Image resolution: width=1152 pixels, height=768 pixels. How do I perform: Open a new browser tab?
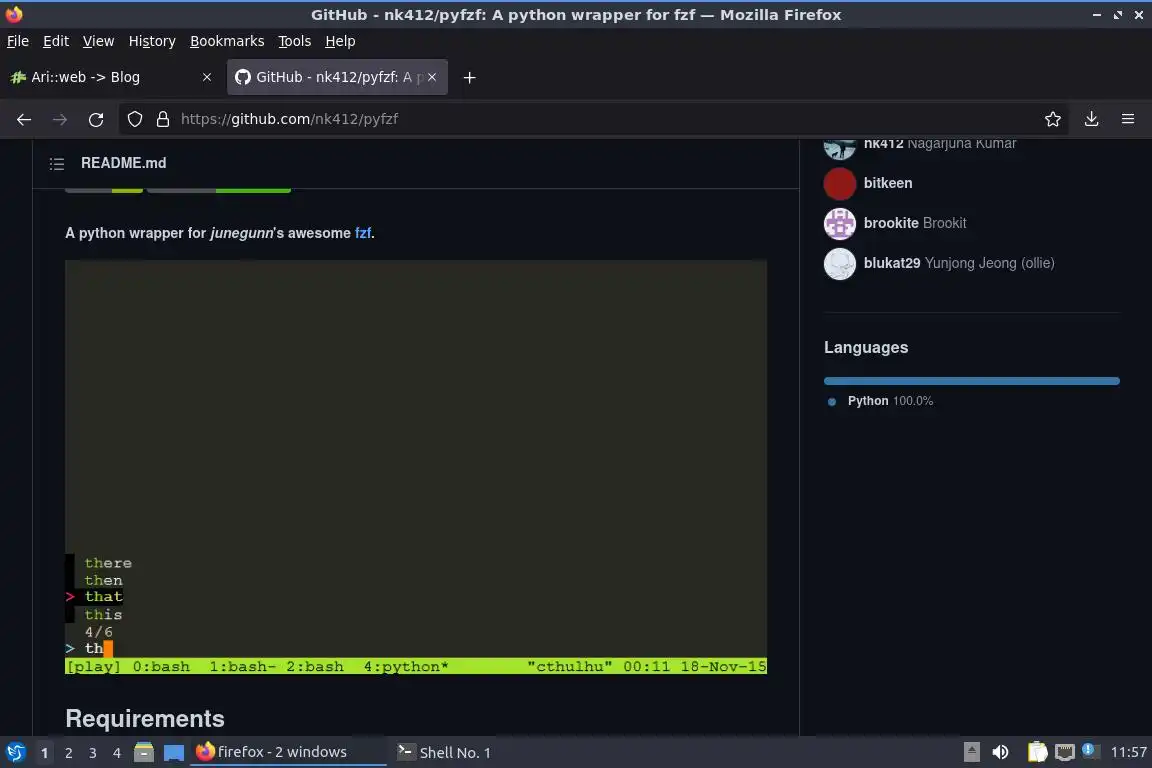(469, 77)
